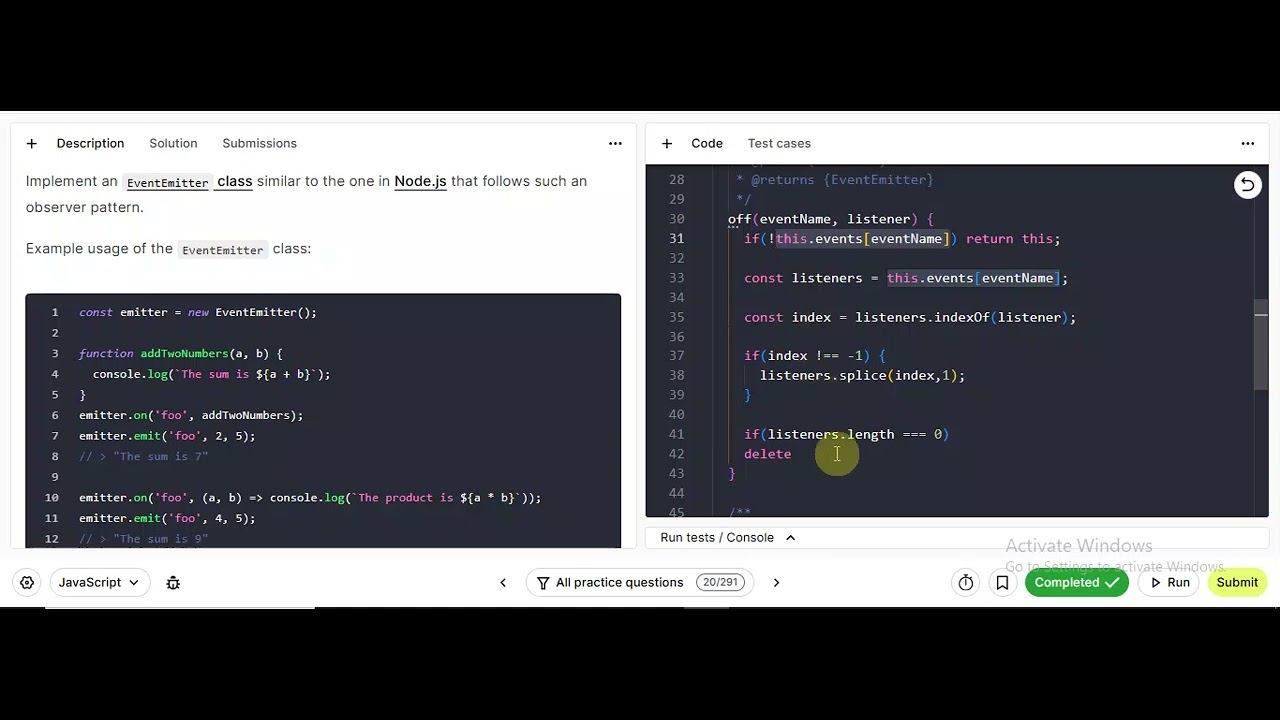Follow the Node.js link
1280x720 pixels.
420,181
